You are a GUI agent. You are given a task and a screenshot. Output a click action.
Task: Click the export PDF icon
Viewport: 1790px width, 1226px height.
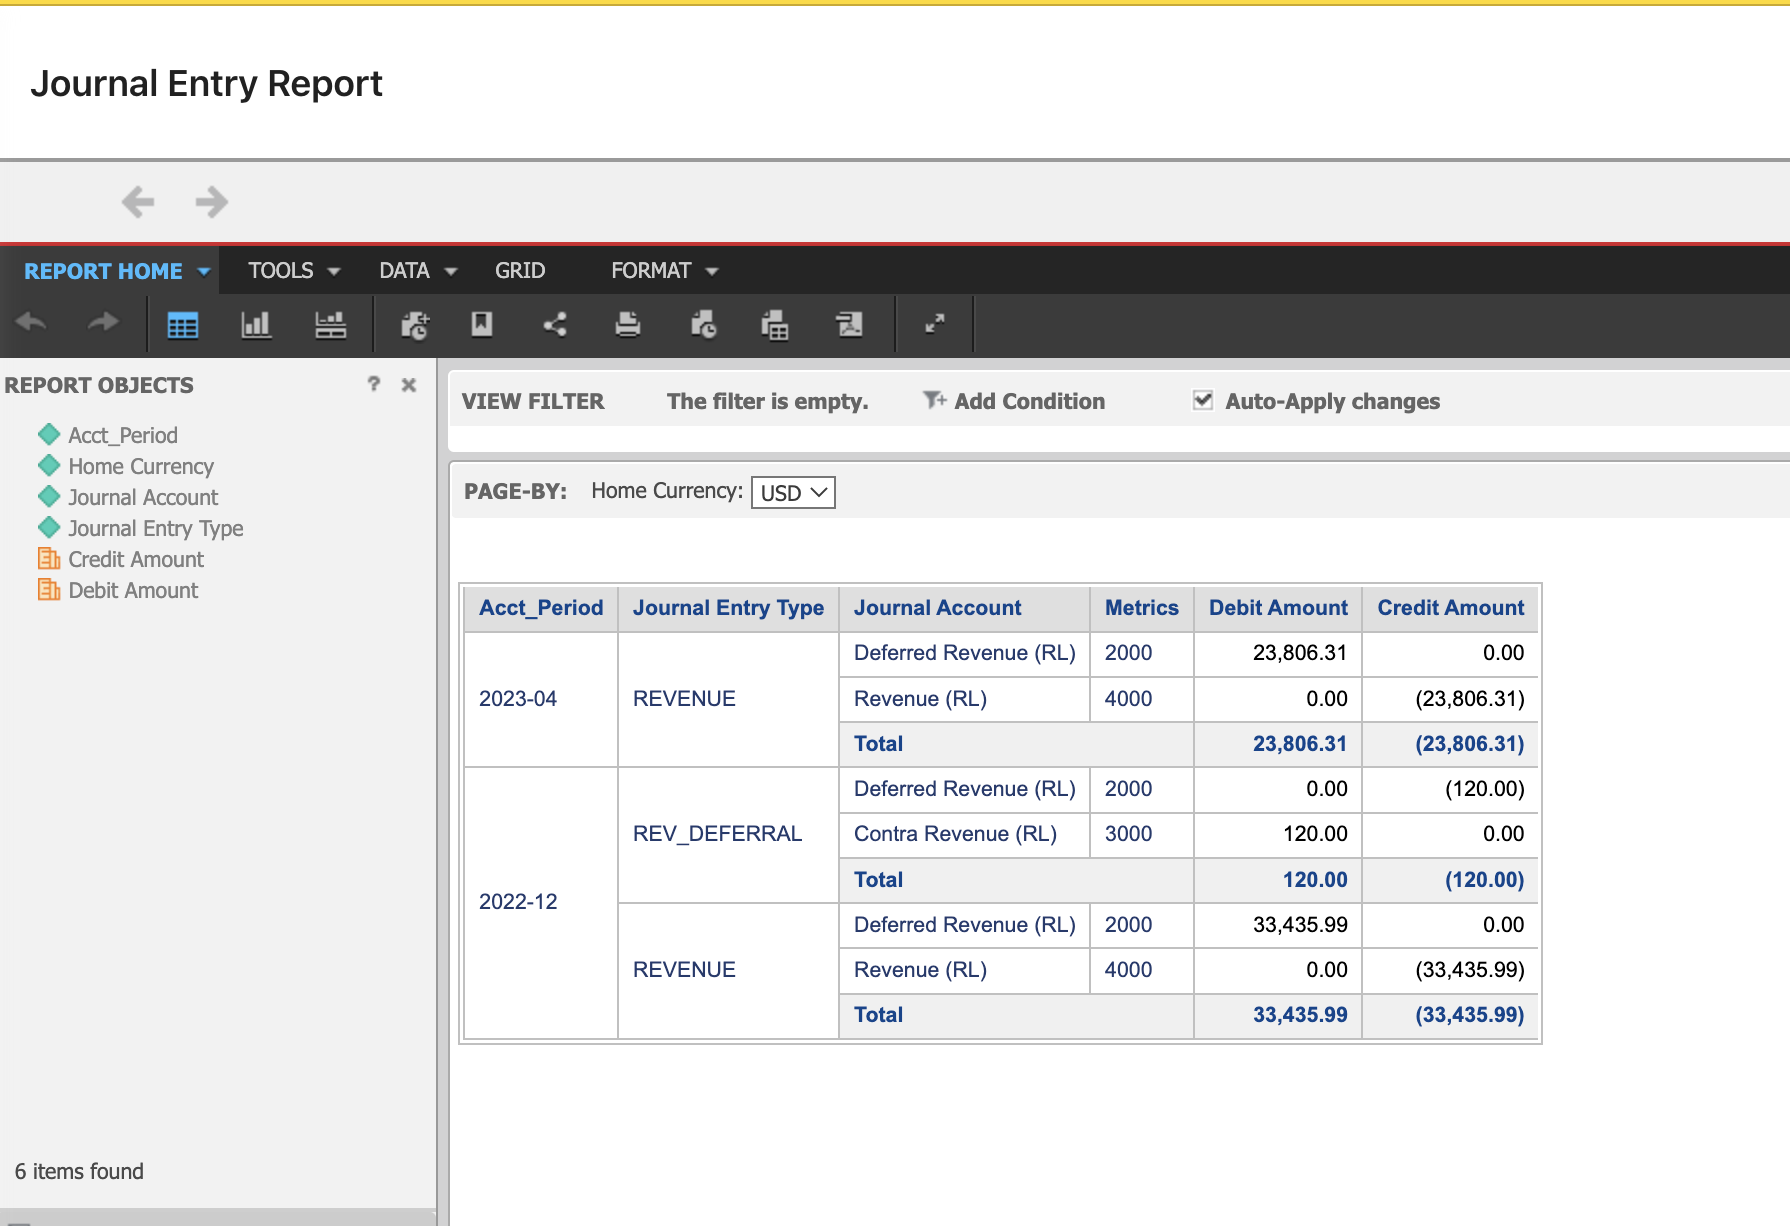pyautogui.click(x=849, y=324)
